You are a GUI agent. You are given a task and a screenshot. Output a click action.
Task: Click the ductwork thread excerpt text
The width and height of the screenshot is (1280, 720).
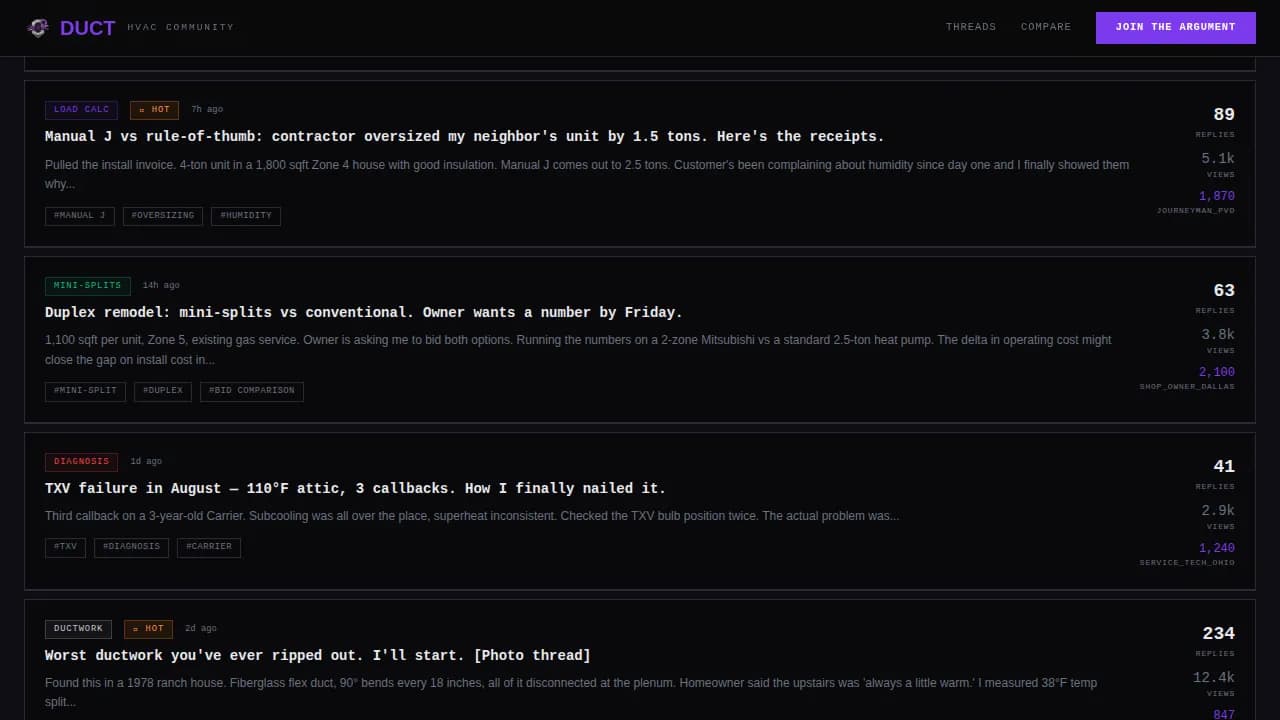pos(571,692)
